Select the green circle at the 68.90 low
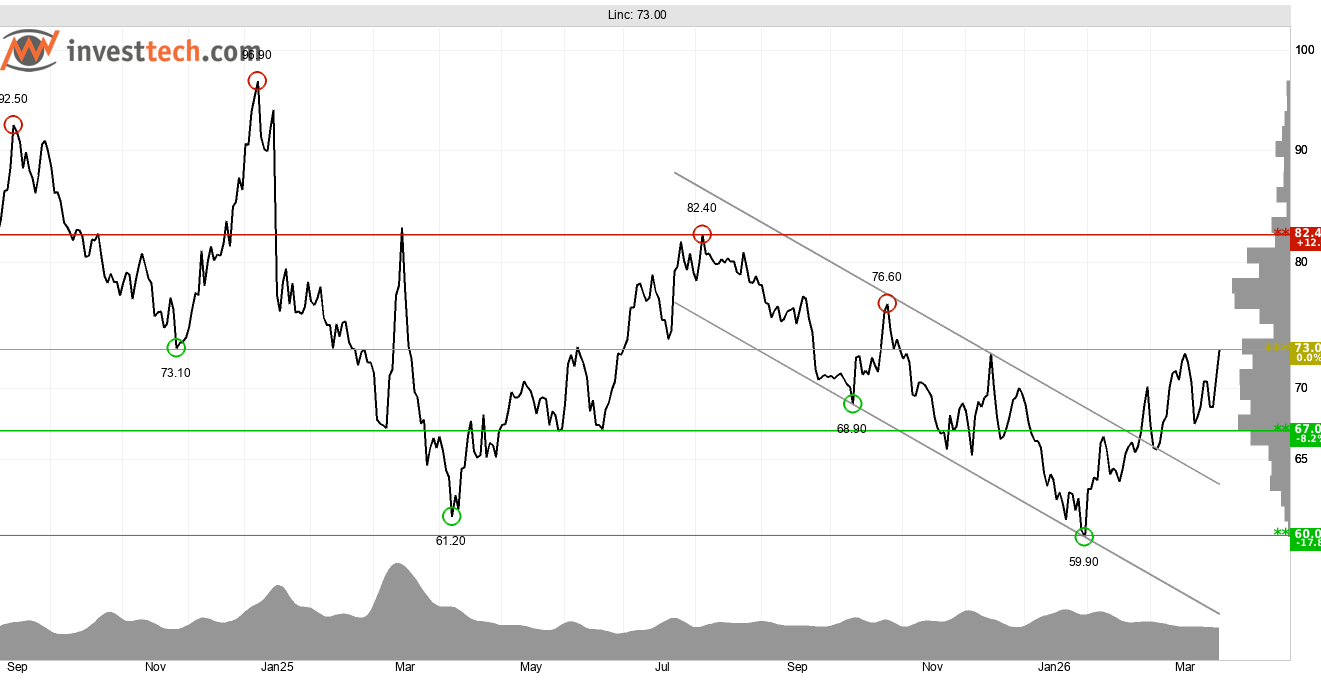This screenshot has width=1321, height=680. pyautogui.click(x=852, y=404)
